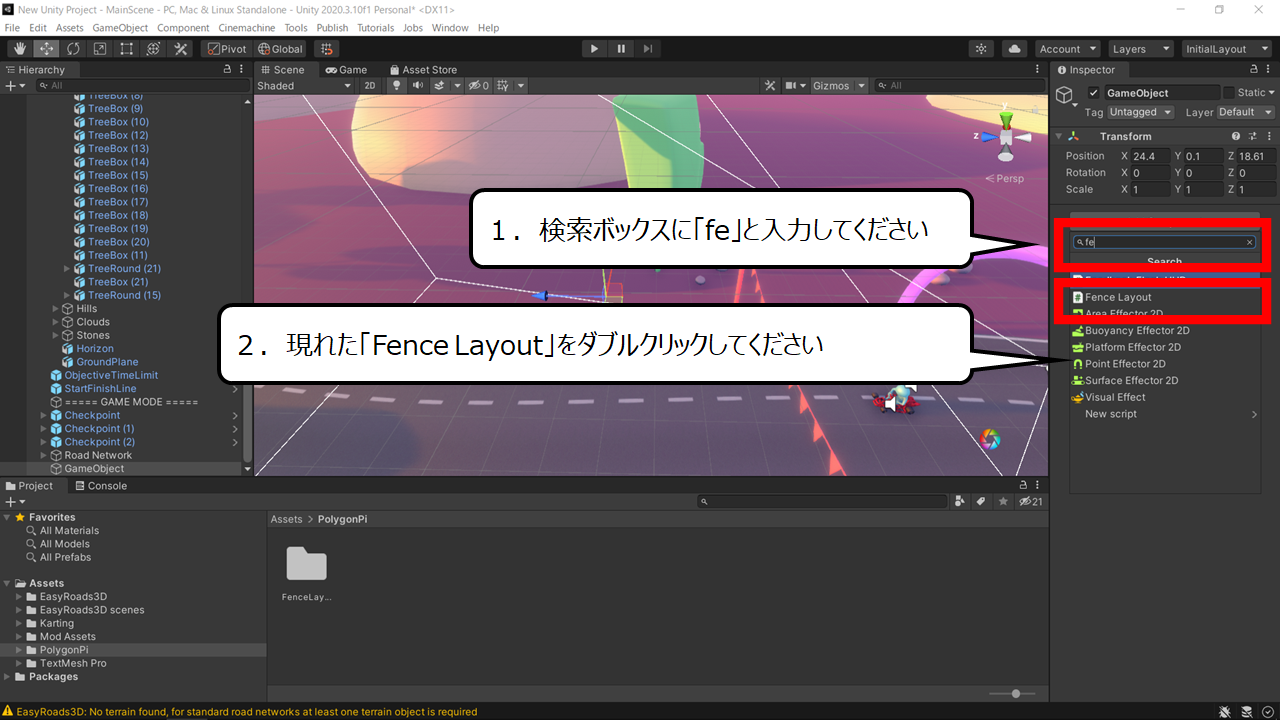Switch to Console tab

101,486
